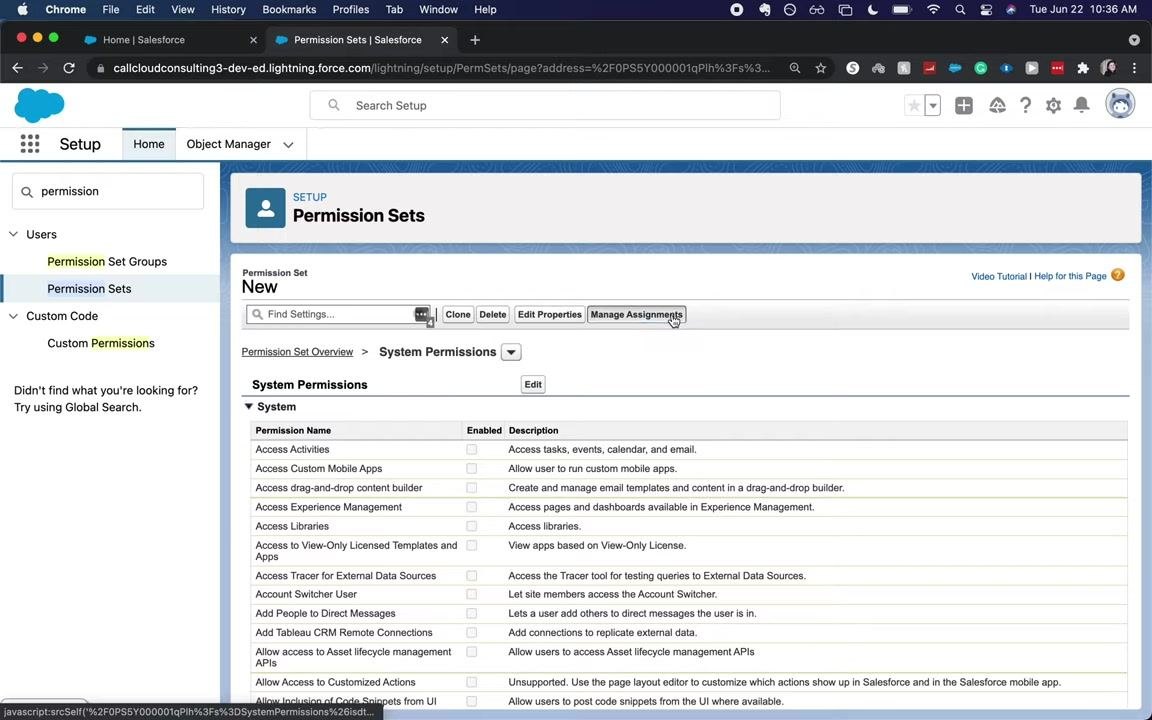Open the Chrome Bookmarks menu

[289, 10]
